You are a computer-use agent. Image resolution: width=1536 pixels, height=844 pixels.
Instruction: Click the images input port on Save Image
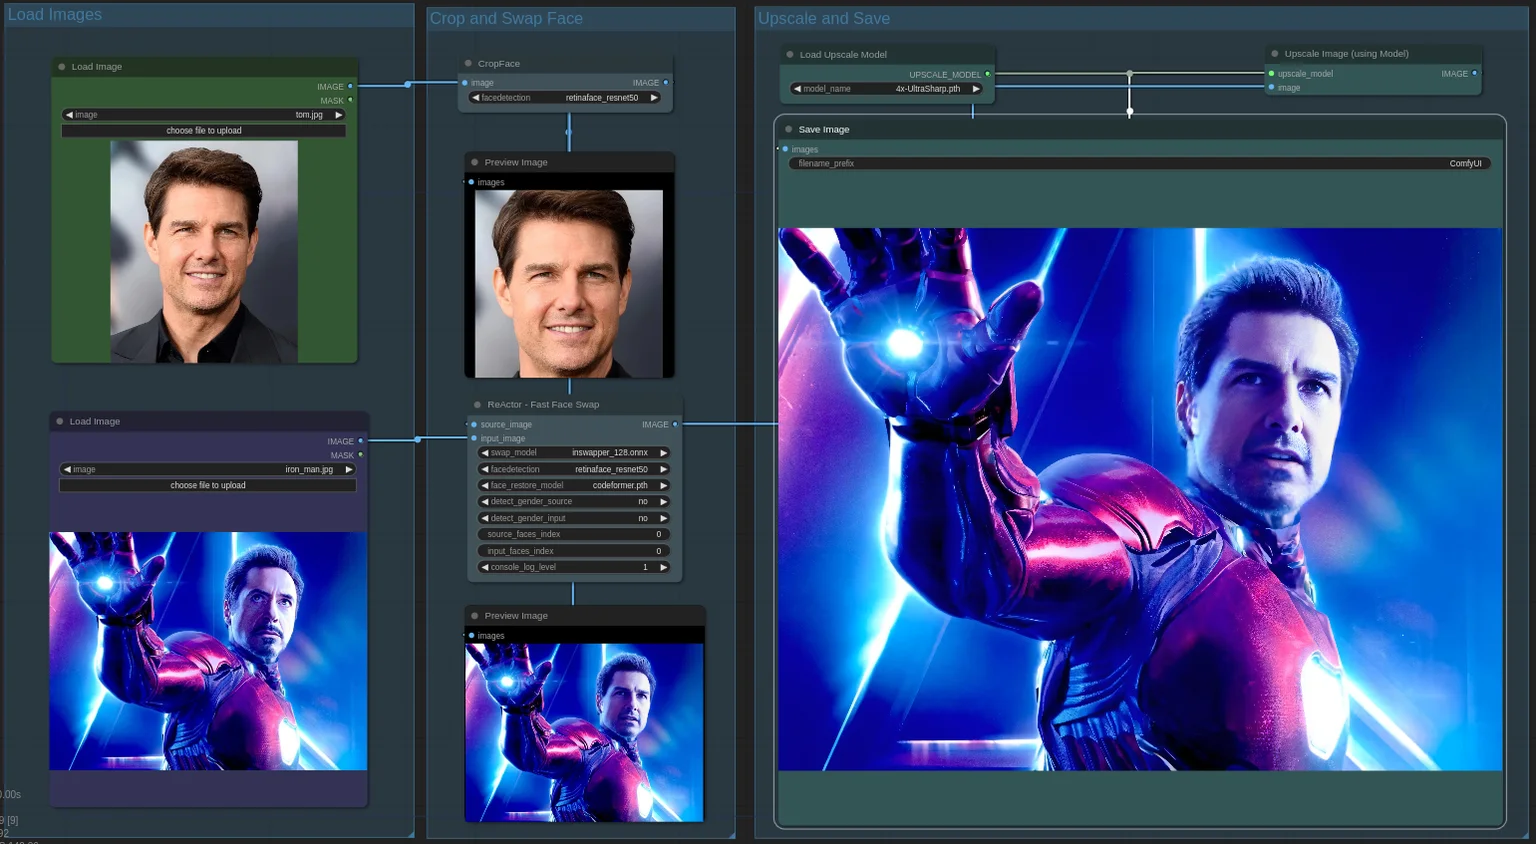tap(785, 150)
